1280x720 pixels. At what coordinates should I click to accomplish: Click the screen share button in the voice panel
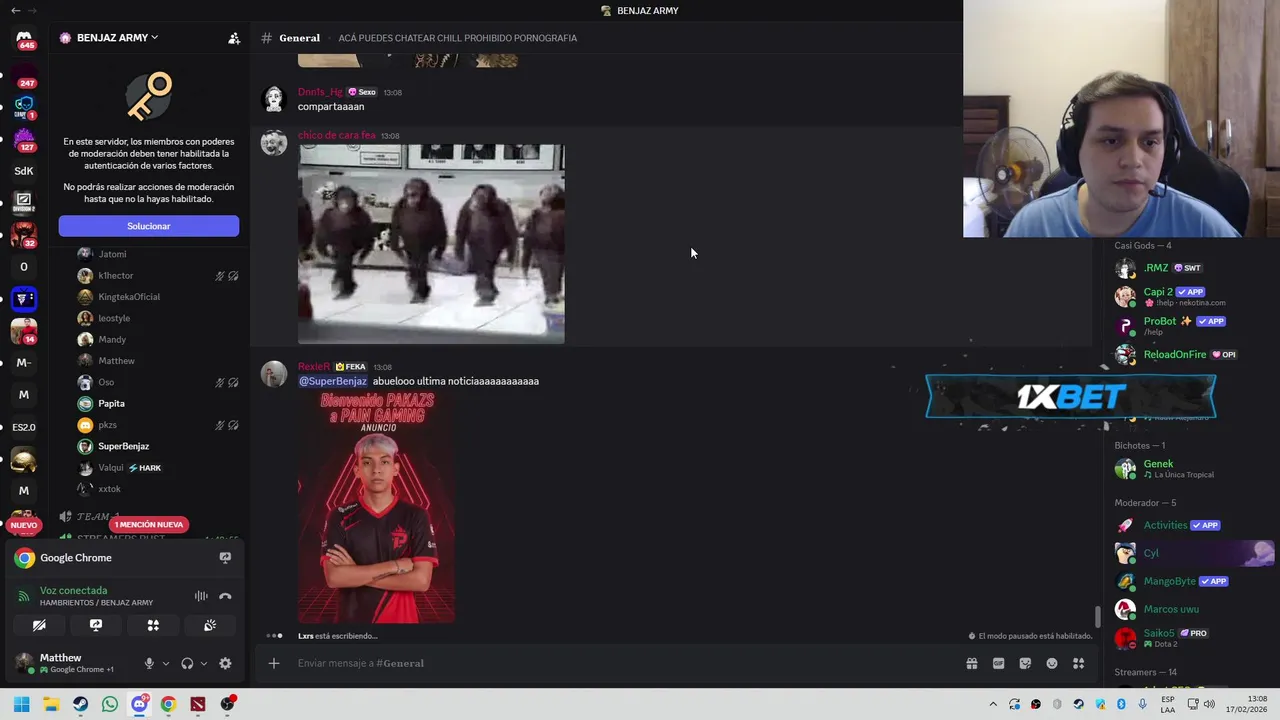coord(96,625)
